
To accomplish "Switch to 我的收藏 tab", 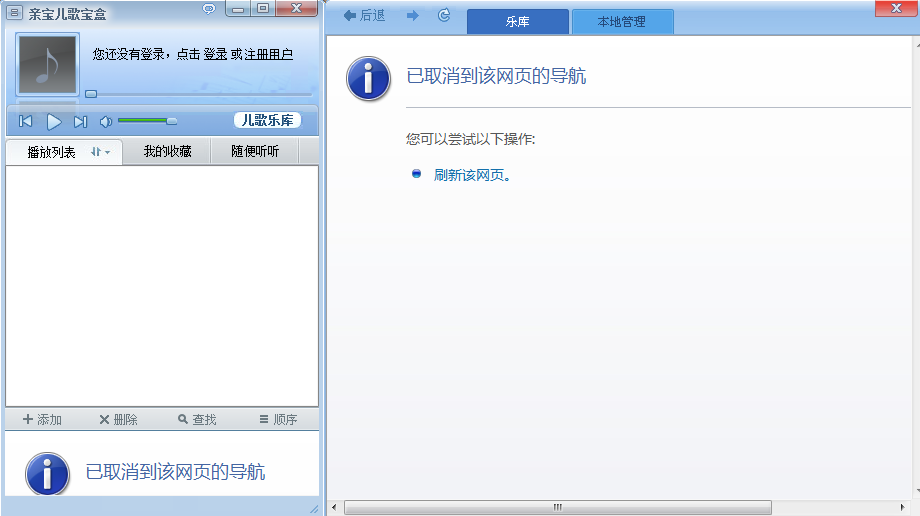I will [x=167, y=151].
